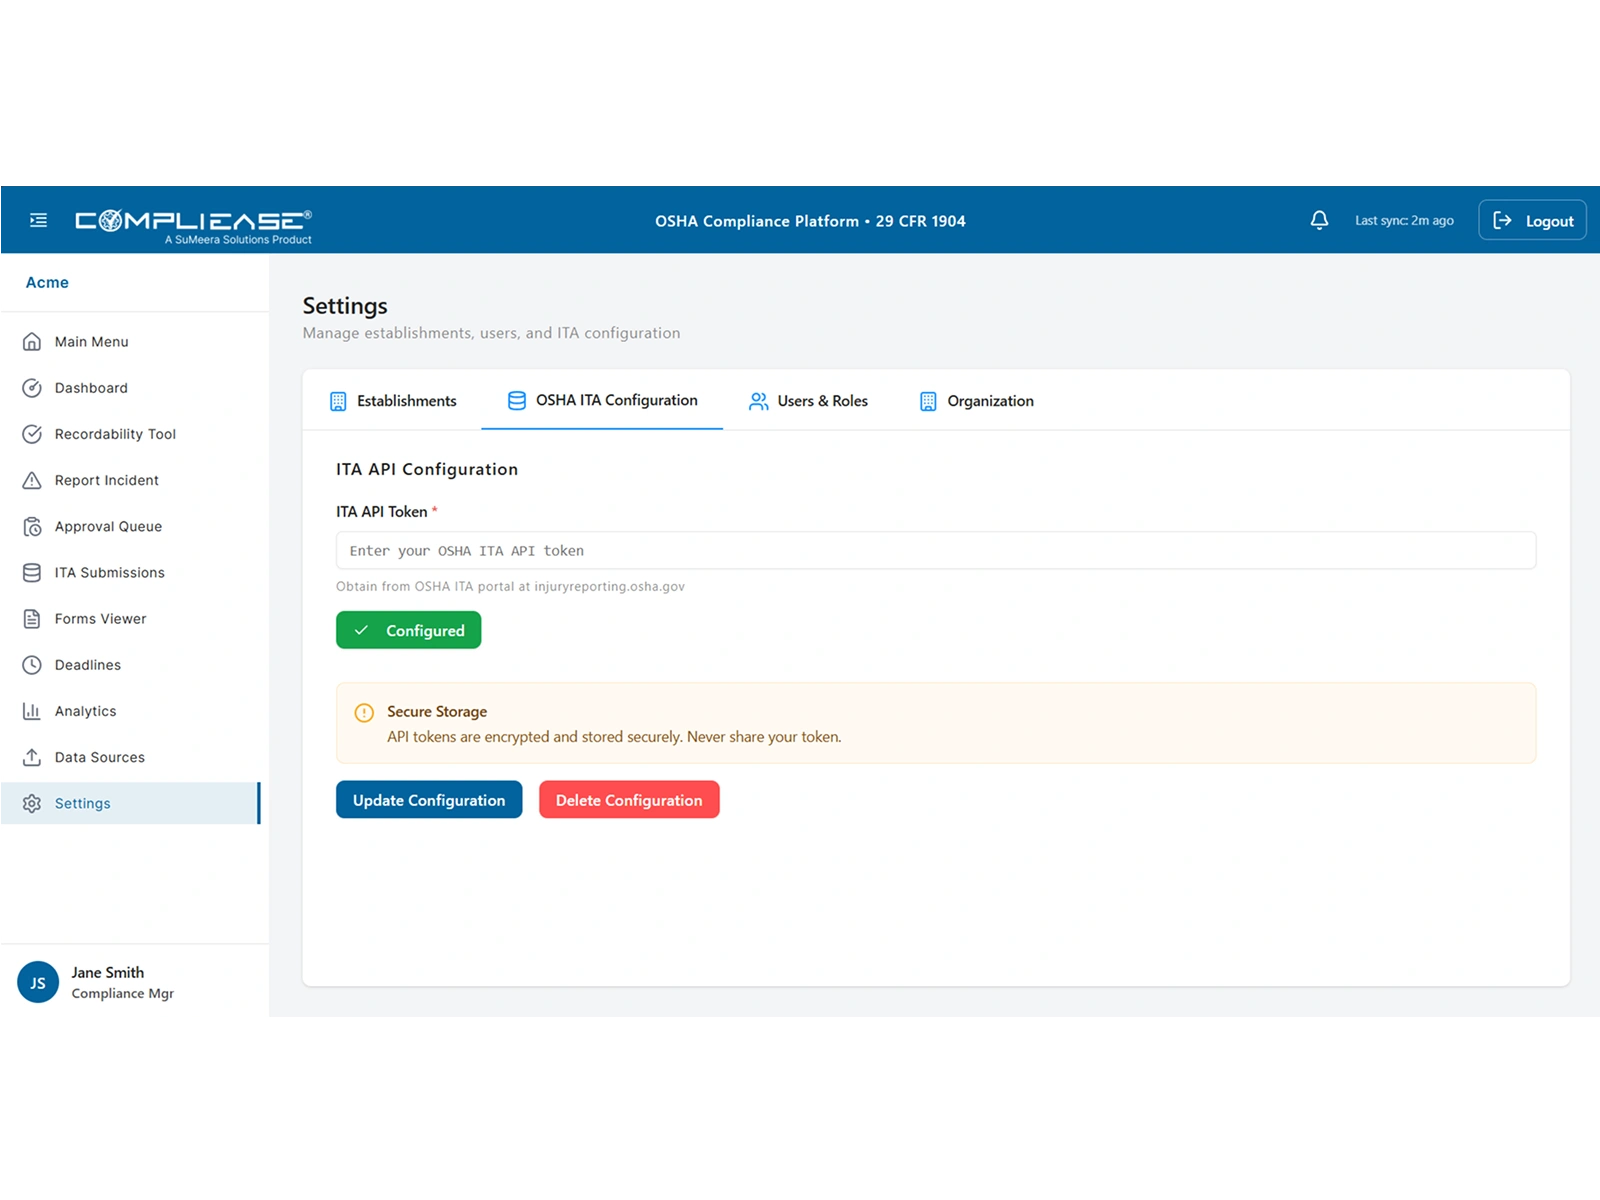This screenshot has width=1600, height=1200.
Task: Click the green Configured status badge
Action: (x=408, y=630)
